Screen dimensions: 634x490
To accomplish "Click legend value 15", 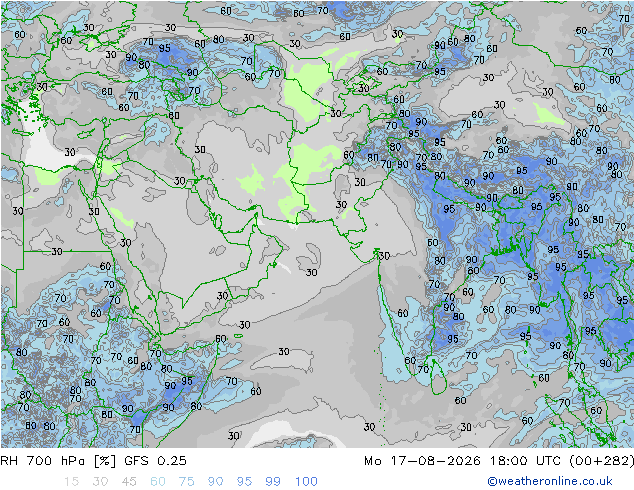I will (71, 481).
